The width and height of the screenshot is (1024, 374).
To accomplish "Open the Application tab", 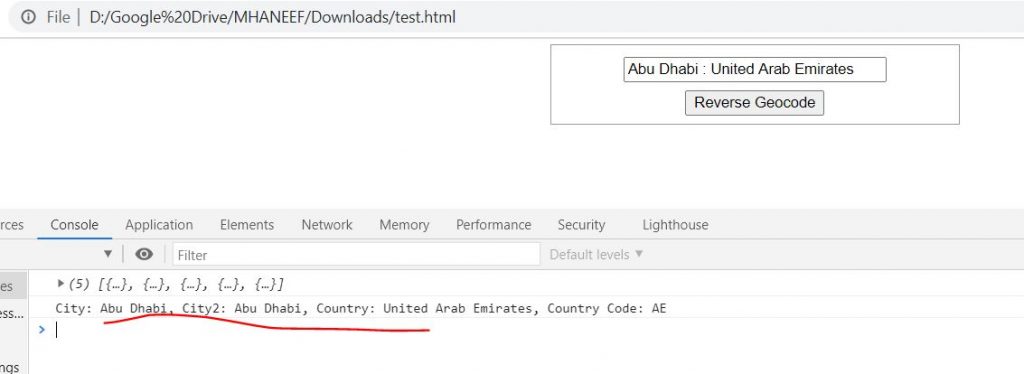I will click(x=159, y=225).
